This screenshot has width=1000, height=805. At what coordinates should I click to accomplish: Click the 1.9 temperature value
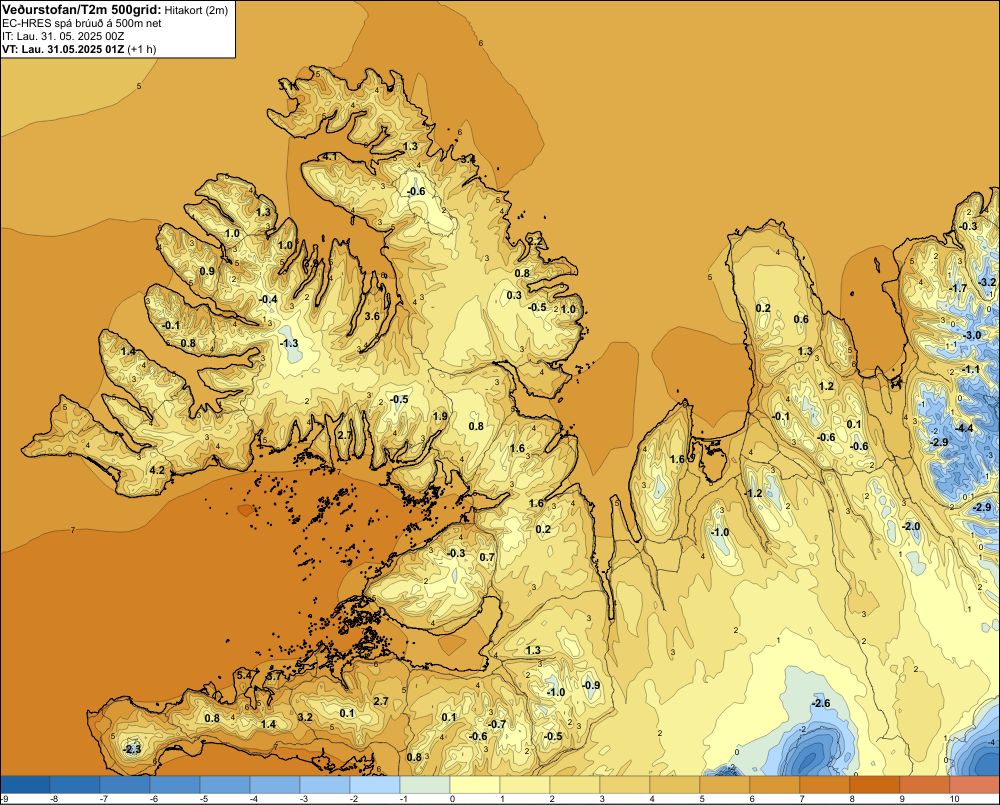tap(440, 416)
